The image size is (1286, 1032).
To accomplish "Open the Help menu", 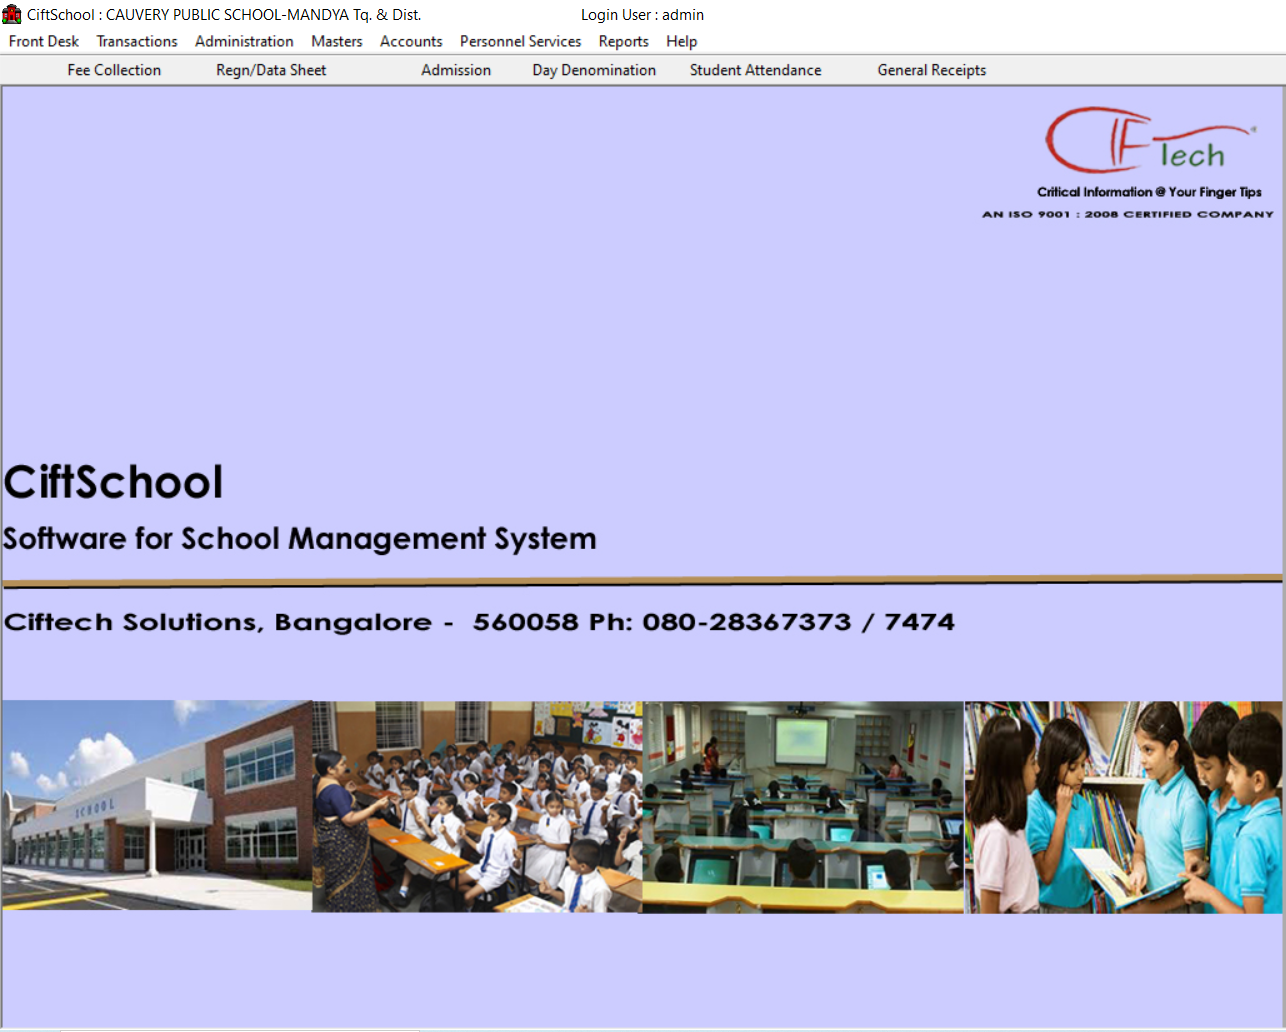I will click(x=682, y=41).
